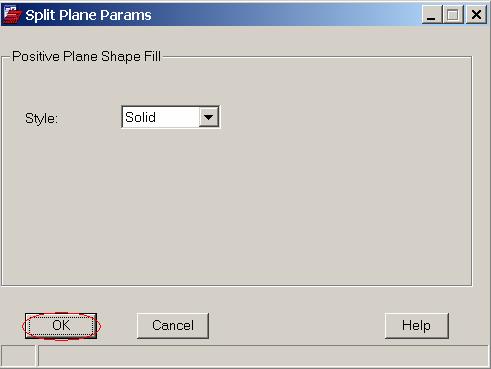The width and height of the screenshot is (491, 369).
Task: Select the Split Plane Params title bar text
Action: tap(88, 15)
